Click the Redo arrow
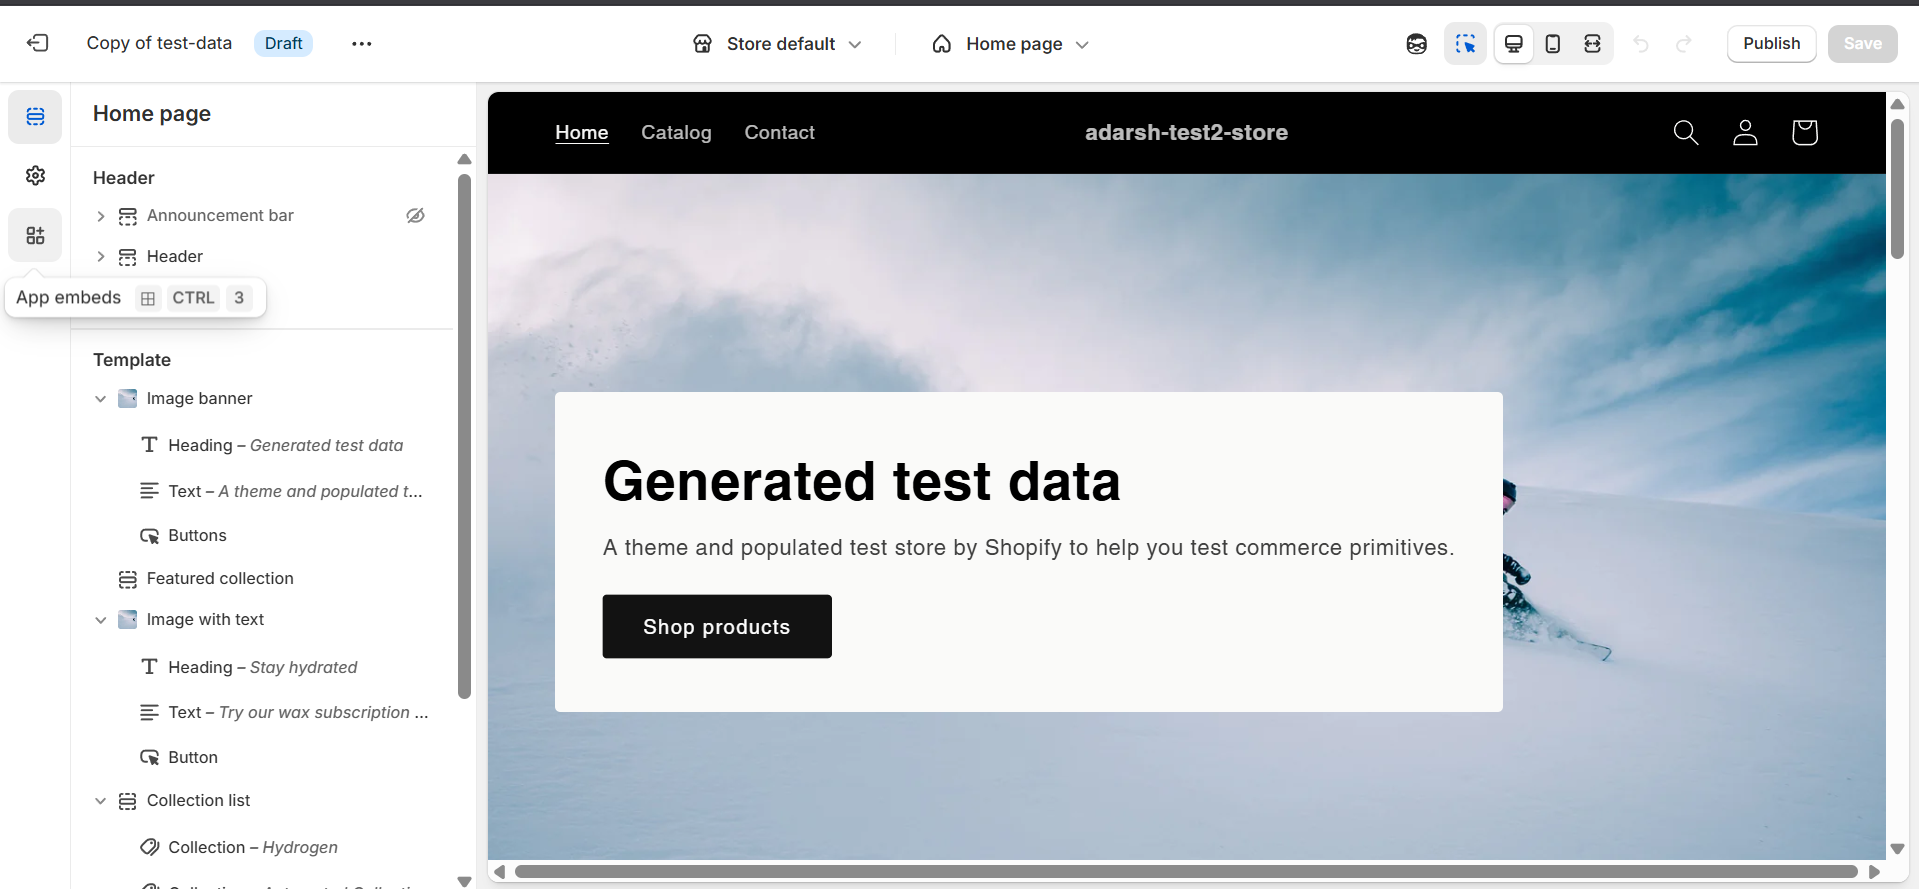Viewport: 1919px width, 889px height. (1684, 44)
